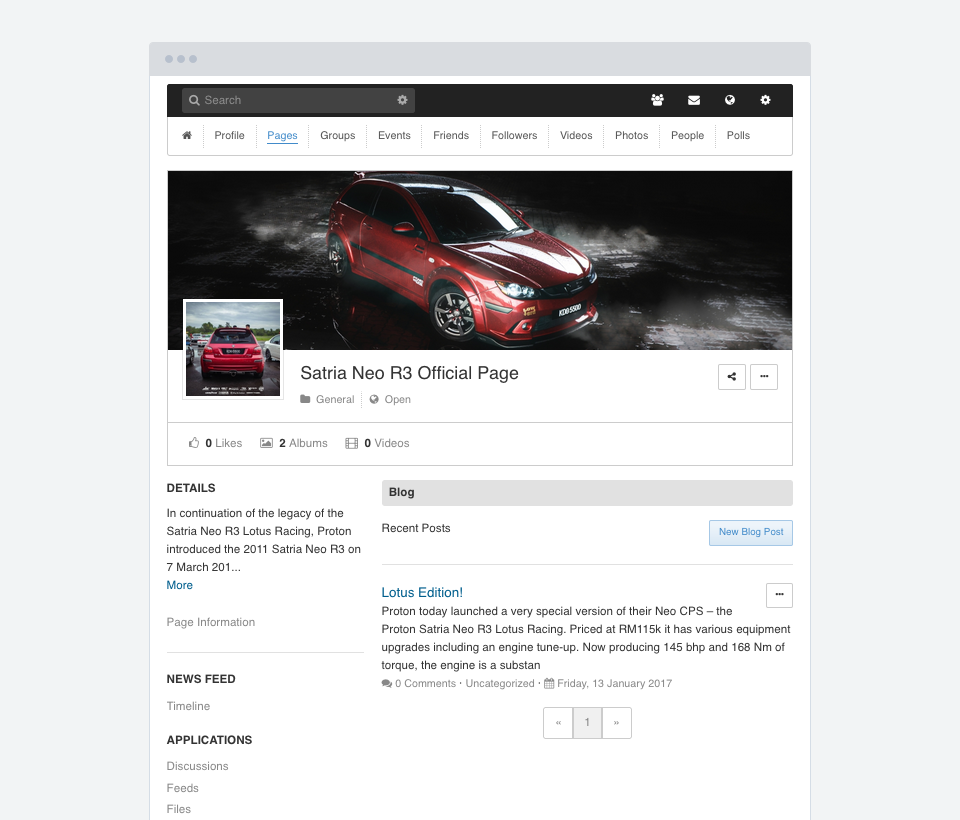
Task: Open settings gear in top right
Action: pyautogui.click(x=766, y=100)
